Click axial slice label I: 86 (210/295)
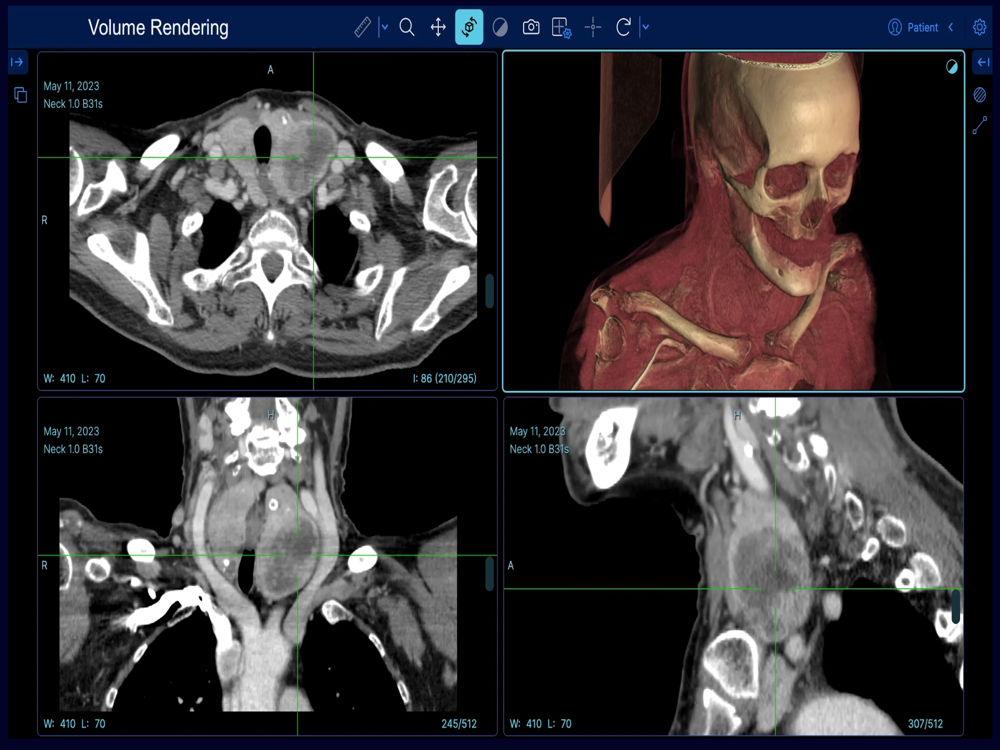 coord(445,378)
